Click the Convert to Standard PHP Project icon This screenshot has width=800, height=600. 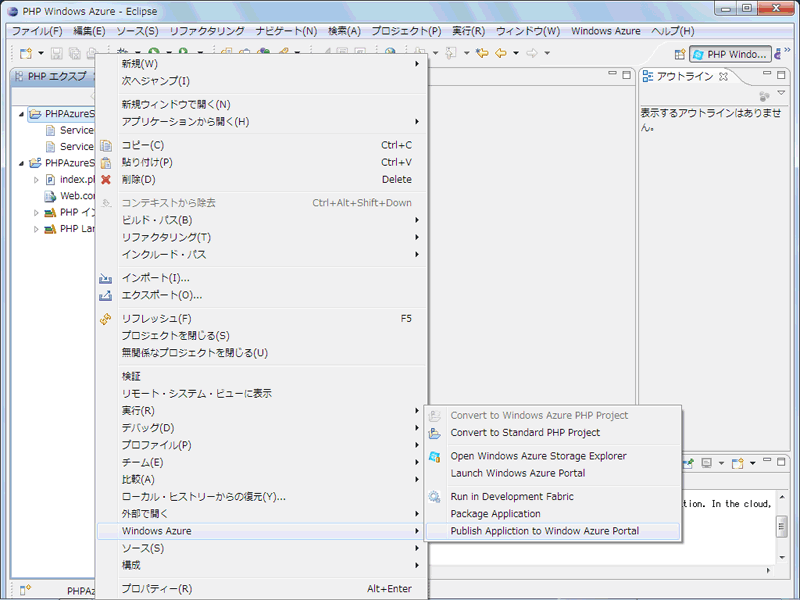(x=434, y=433)
